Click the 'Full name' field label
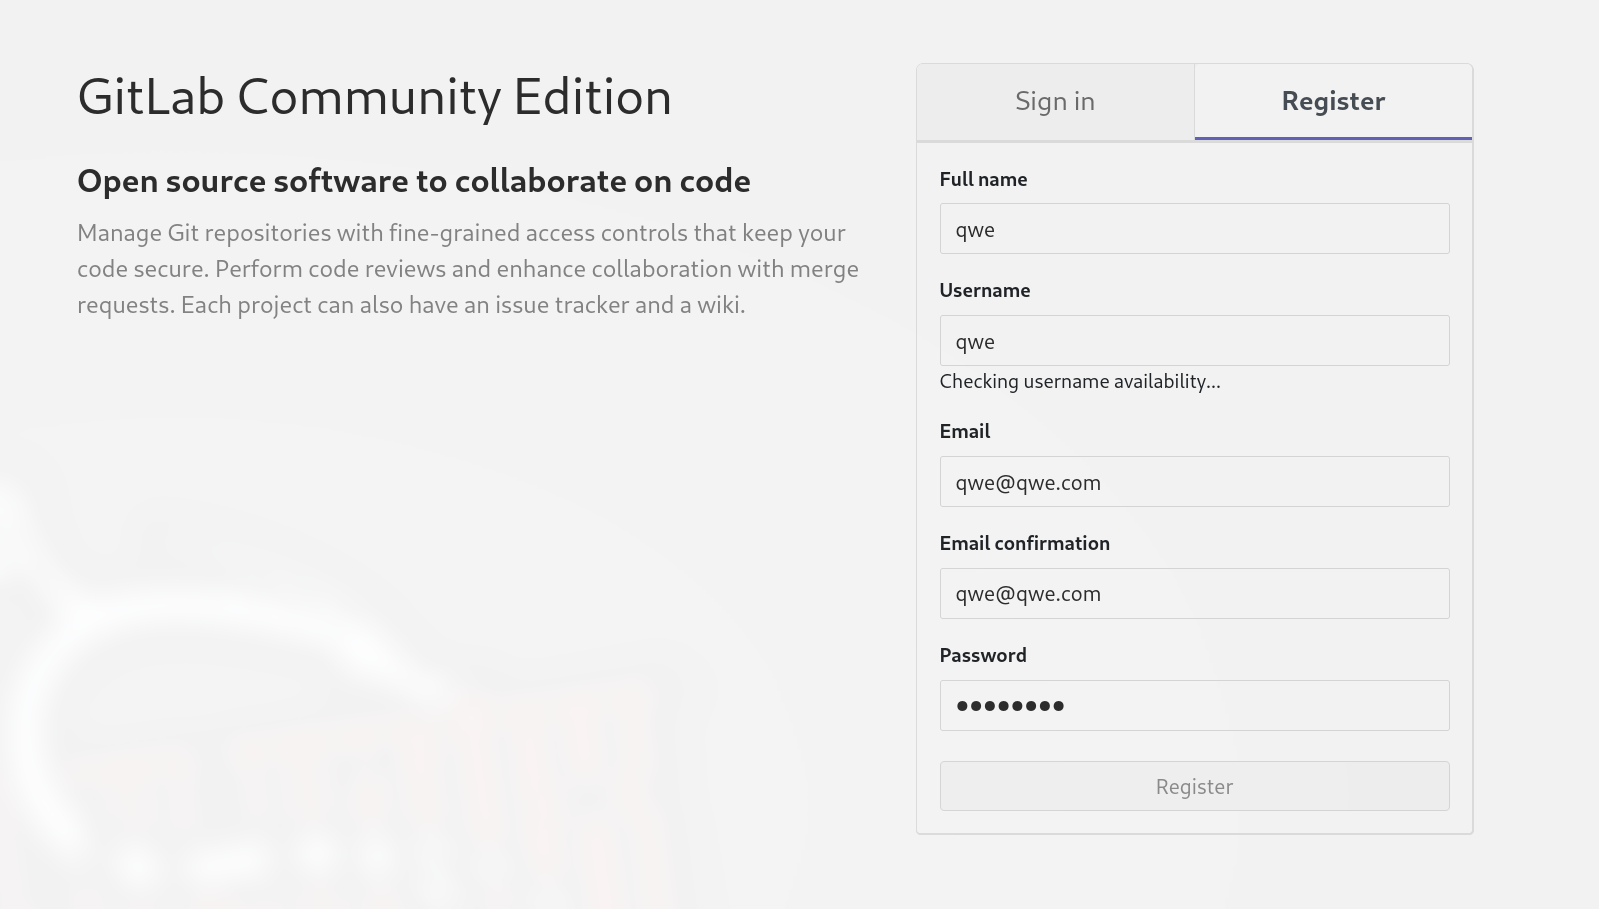Image resolution: width=1599 pixels, height=909 pixels. tap(983, 179)
